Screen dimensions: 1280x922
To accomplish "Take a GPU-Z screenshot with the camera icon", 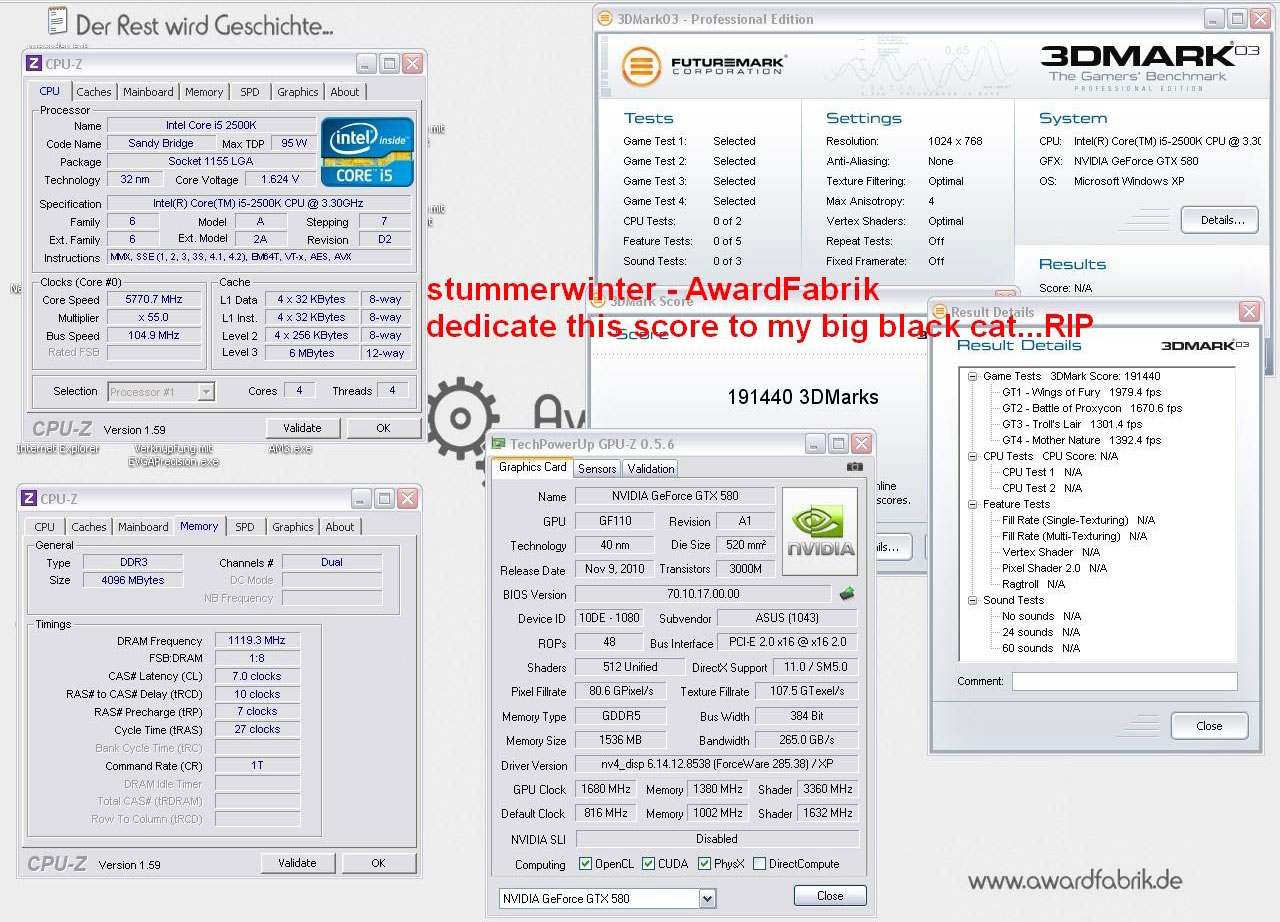I will [x=854, y=467].
